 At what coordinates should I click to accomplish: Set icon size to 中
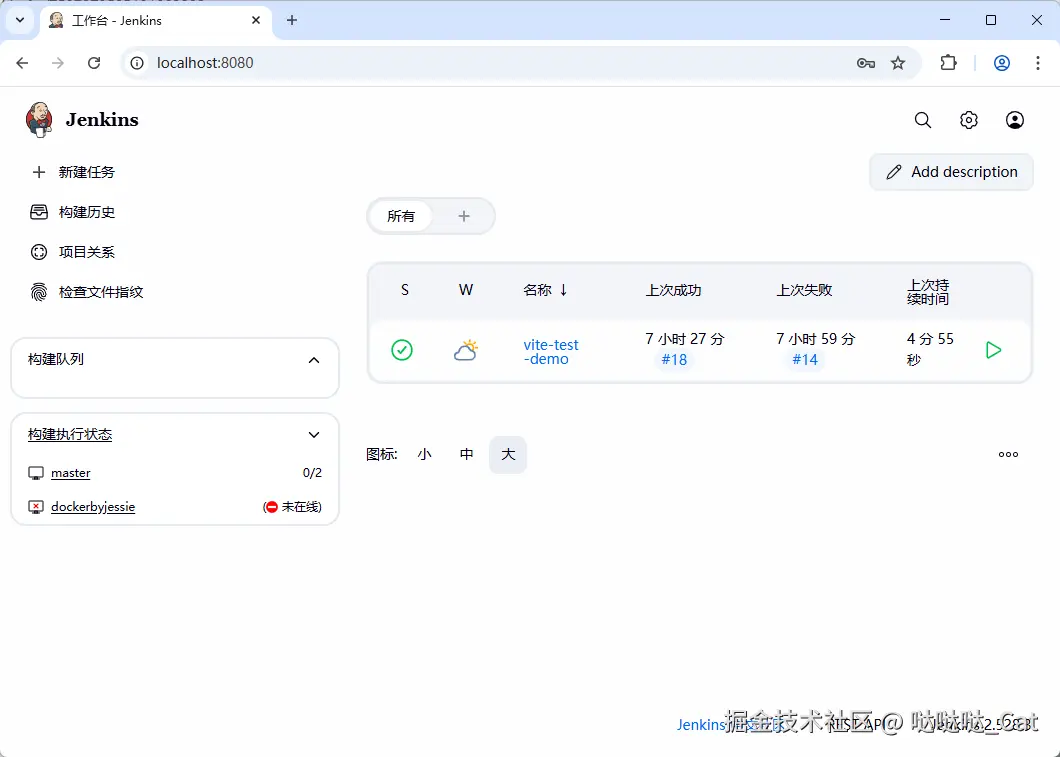pyautogui.click(x=466, y=454)
